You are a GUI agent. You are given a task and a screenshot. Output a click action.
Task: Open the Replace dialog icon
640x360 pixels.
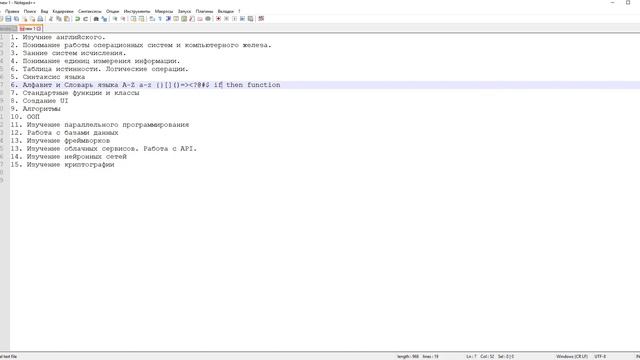104,19
